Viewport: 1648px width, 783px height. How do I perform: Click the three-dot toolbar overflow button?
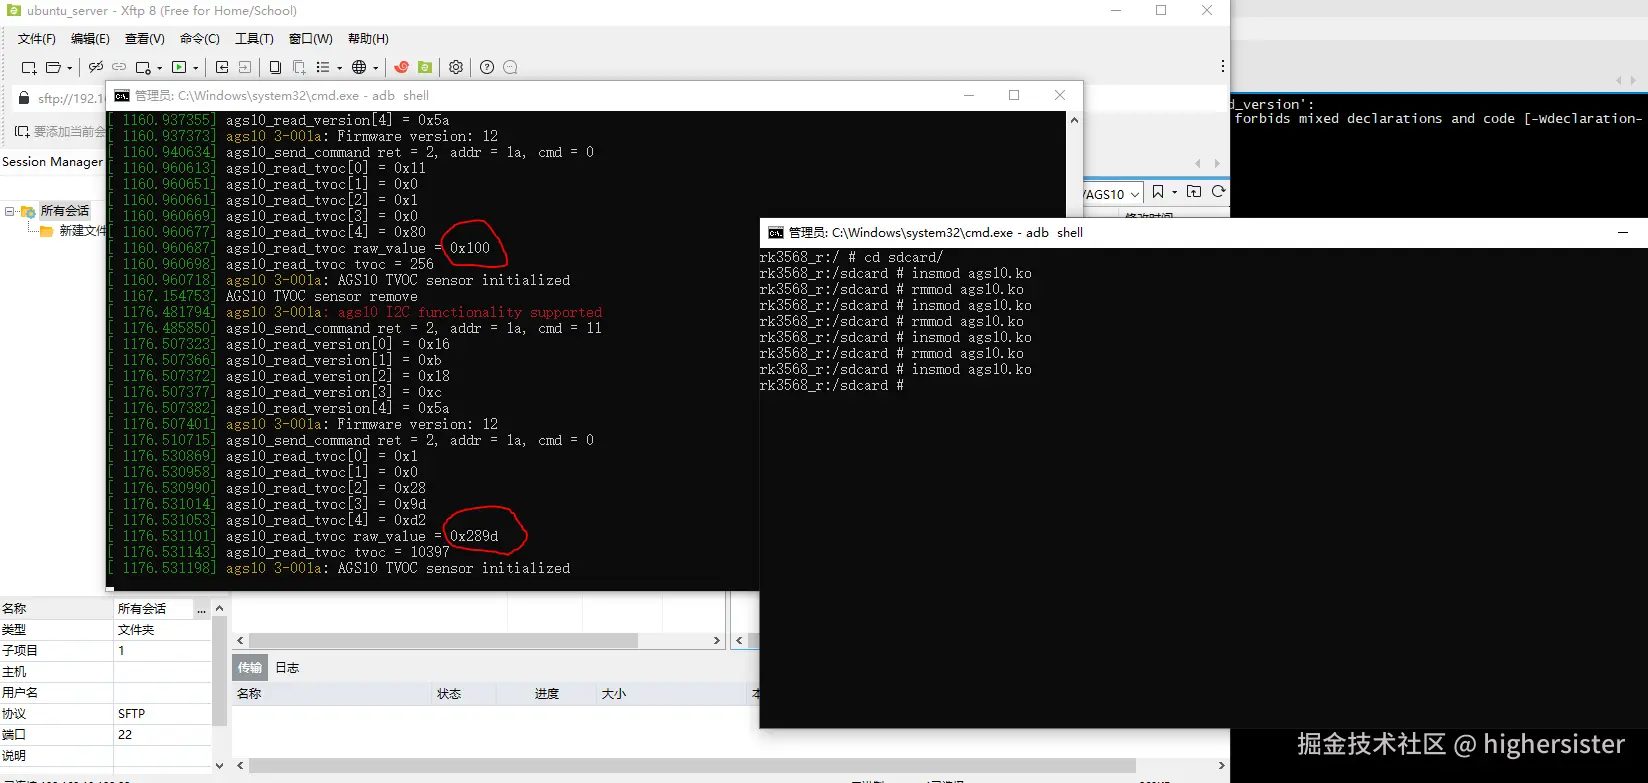pyautogui.click(x=1222, y=66)
